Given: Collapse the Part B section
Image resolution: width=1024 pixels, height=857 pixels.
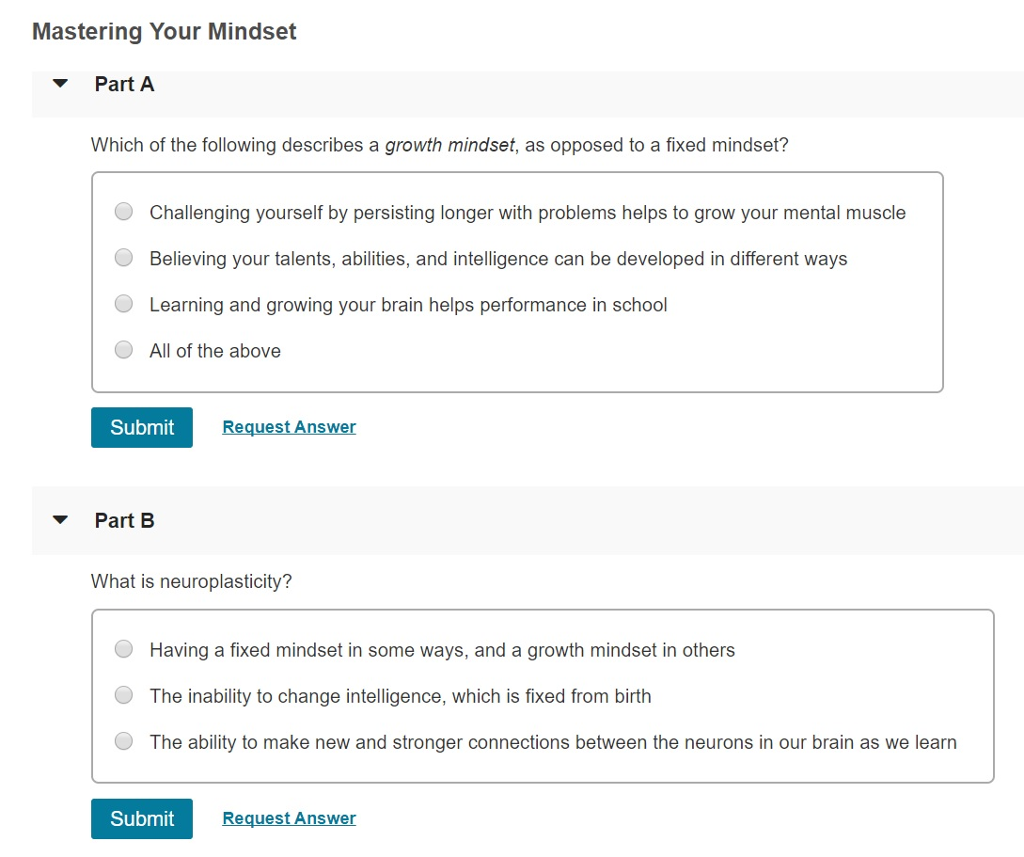Looking at the screenshot, I should (59, 520).
